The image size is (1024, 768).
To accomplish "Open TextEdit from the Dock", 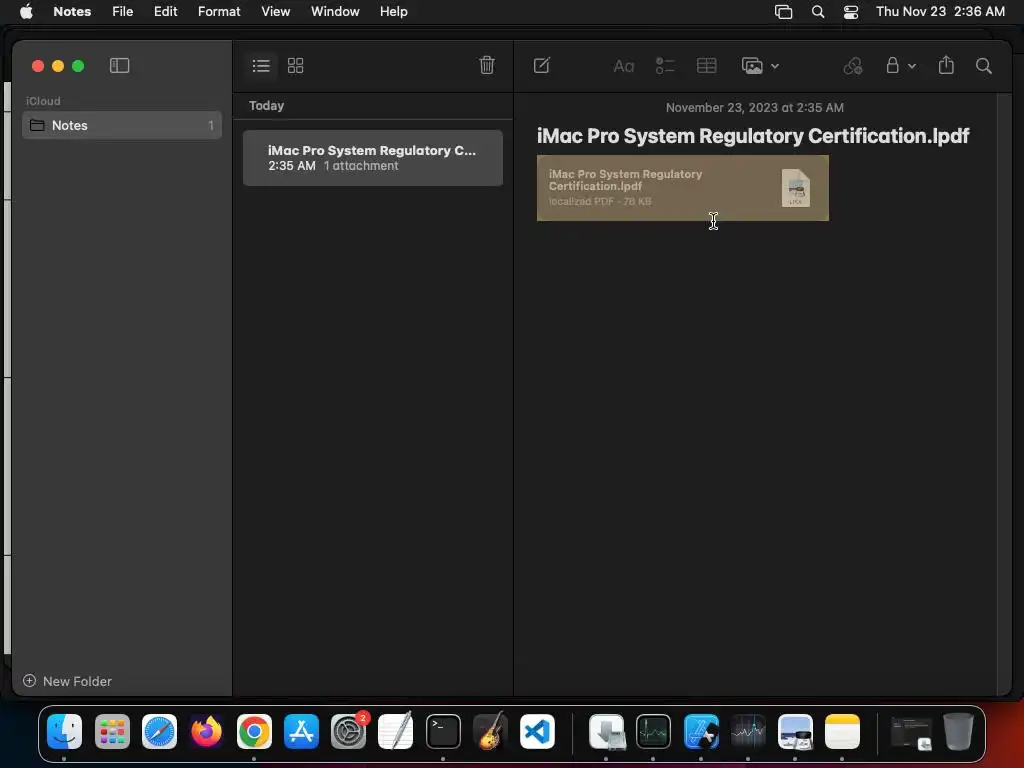I will [x=396, y=731].
